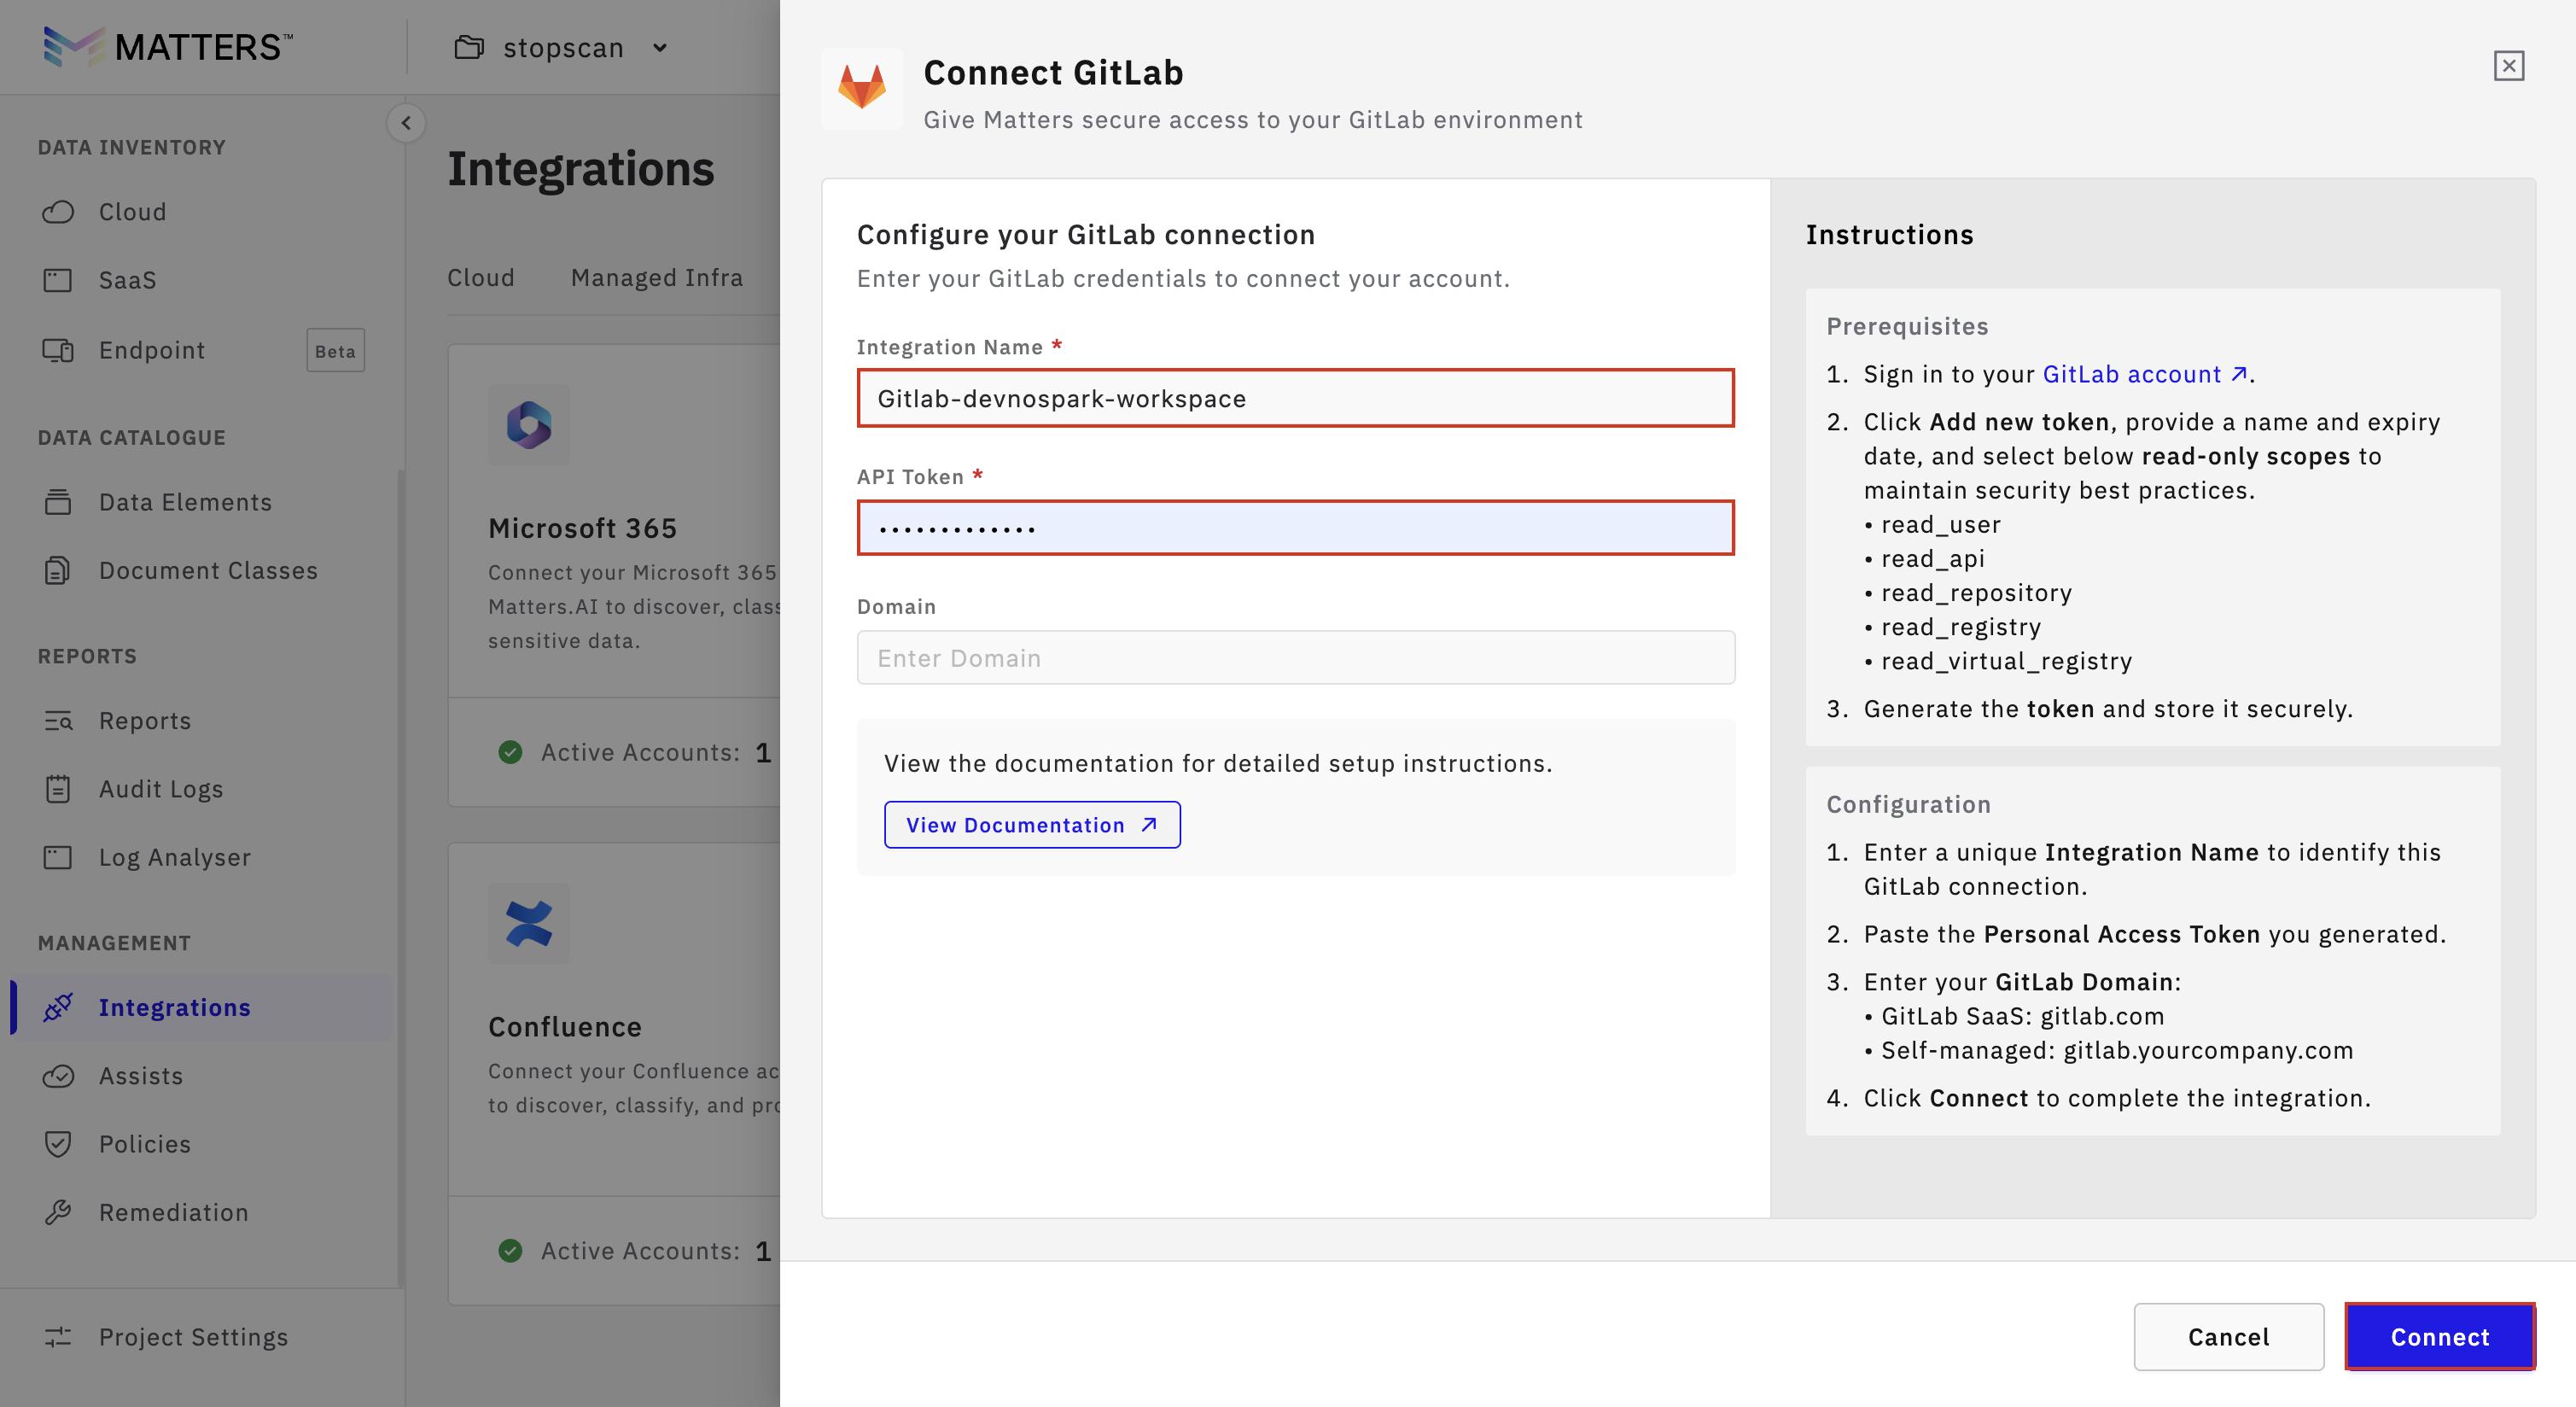Click the Microsoft 365 card title
This screenshot has height=1407, width=2576.
583,528
